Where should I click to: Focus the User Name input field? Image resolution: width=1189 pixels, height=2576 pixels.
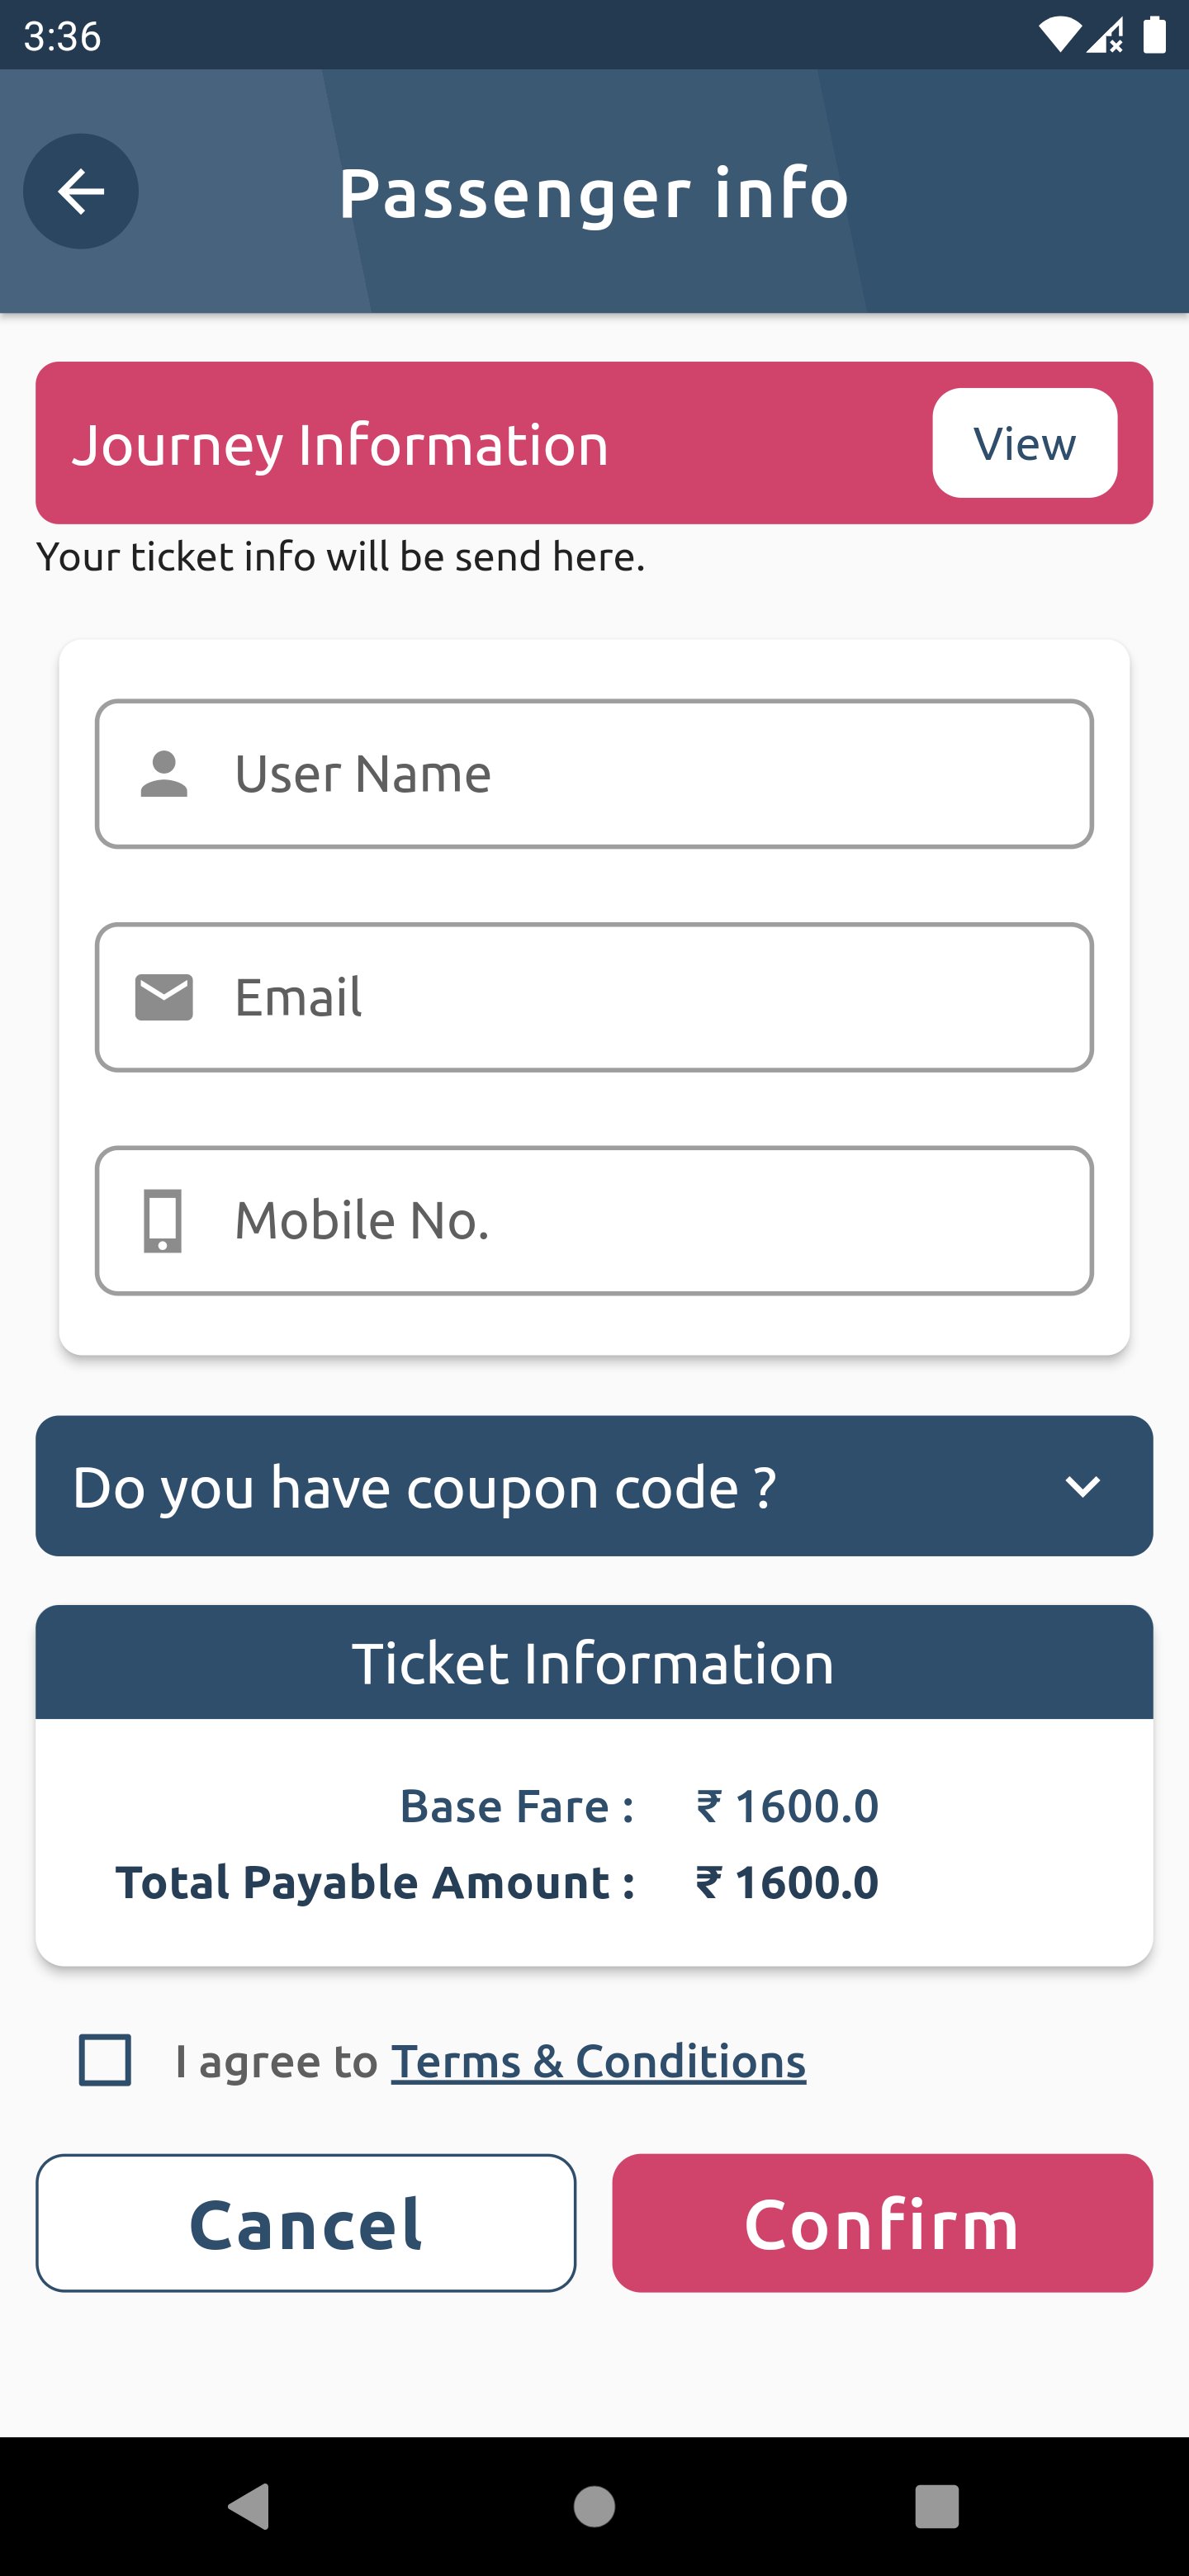(640, 774)
